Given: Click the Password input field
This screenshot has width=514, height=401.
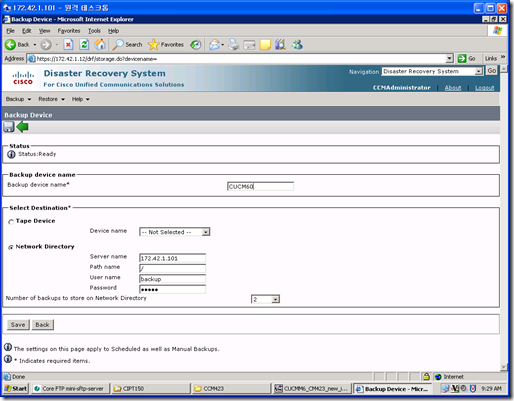Looking at the screenshot, I should pos(172,289).
